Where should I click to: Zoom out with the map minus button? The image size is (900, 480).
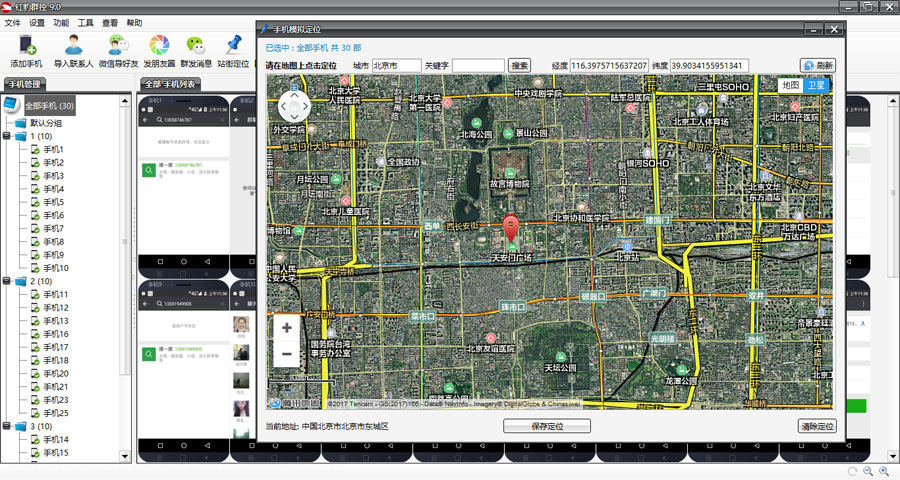click(286, 354)
